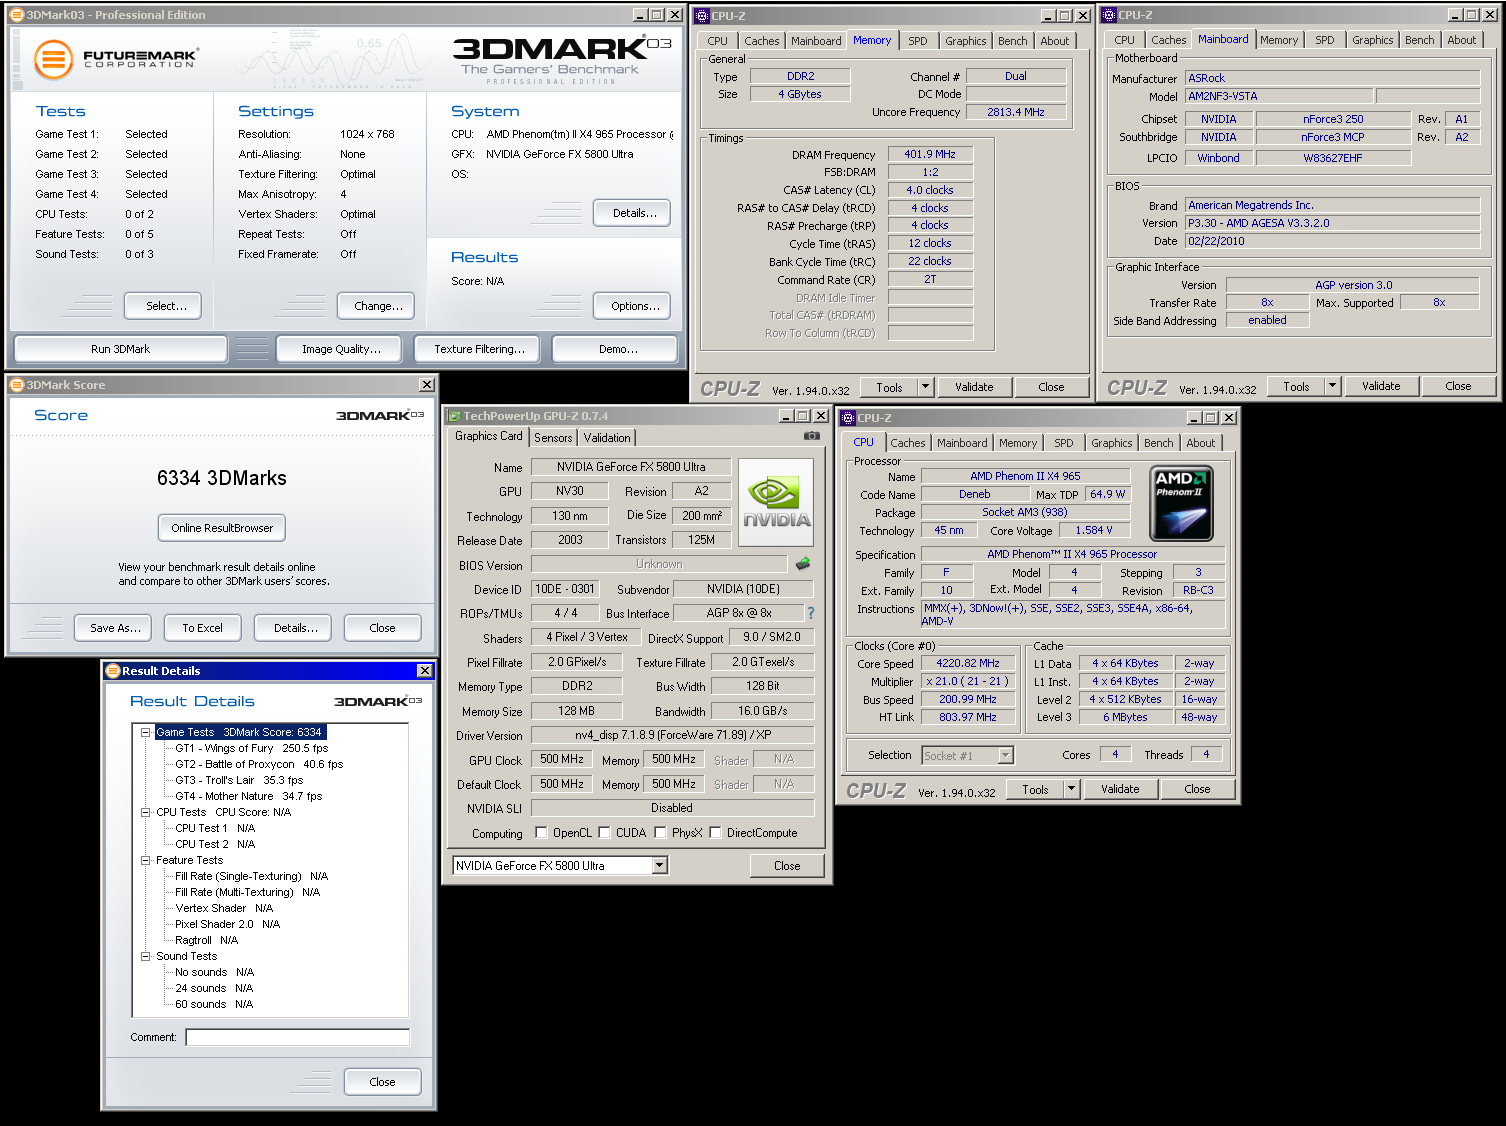Select the GT4 - Mother Nature result row

pos(249,796)
